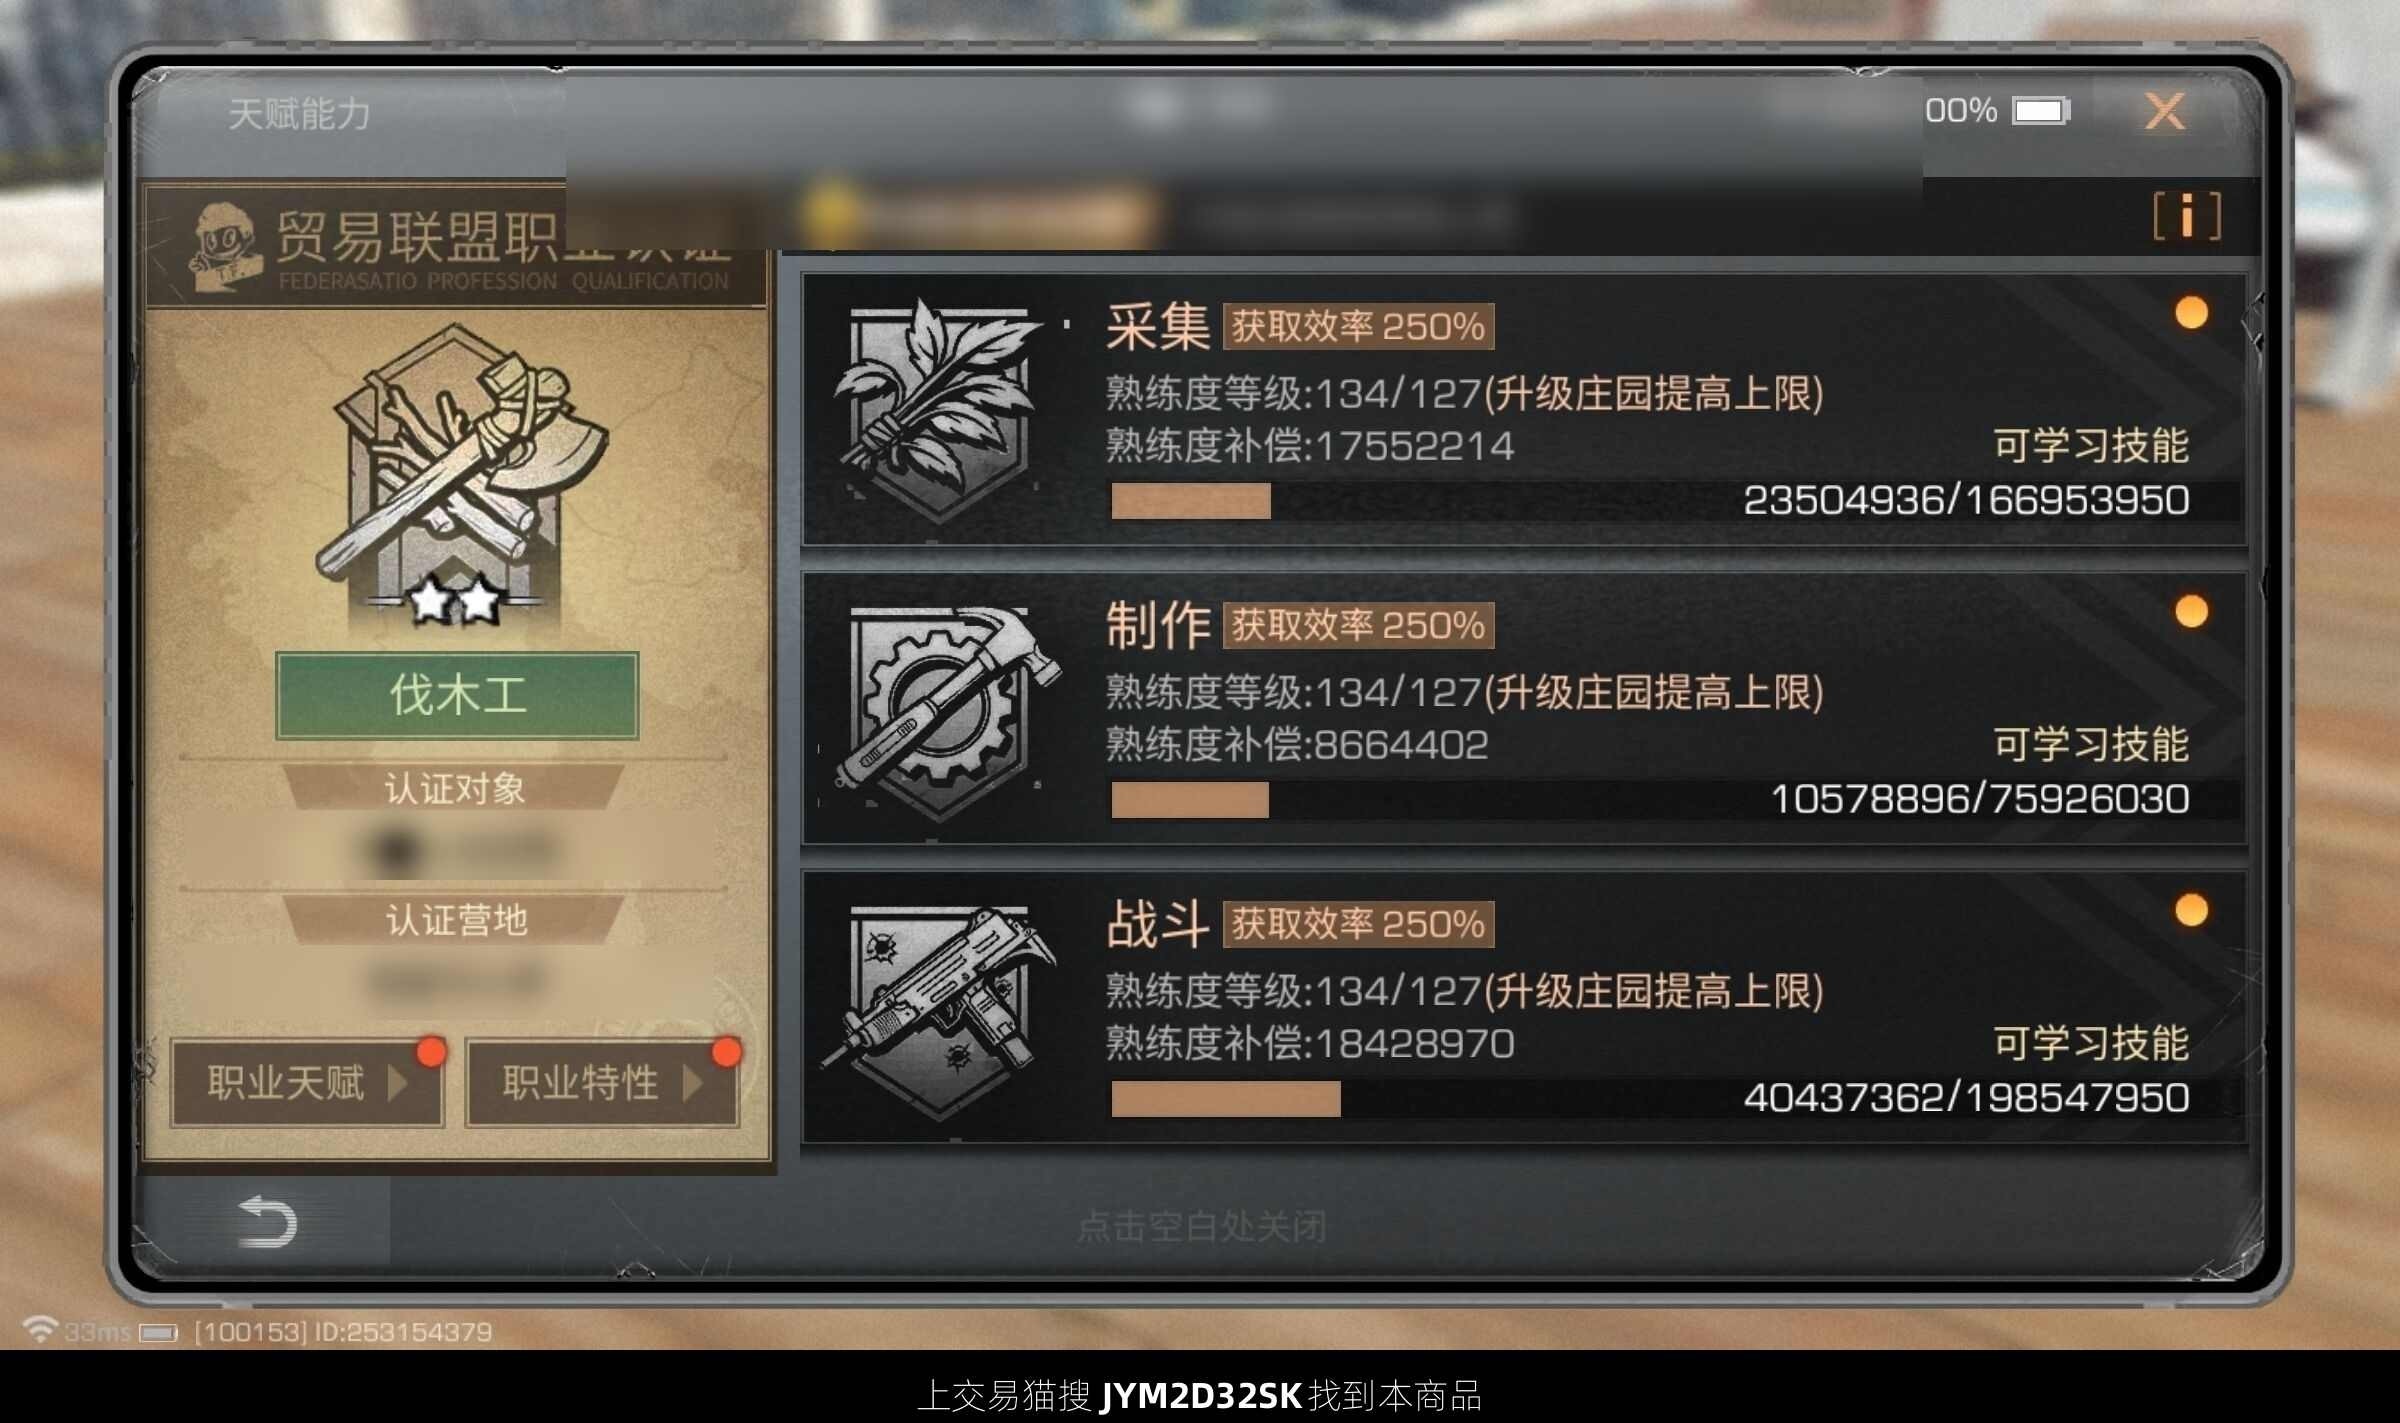Screen dimensions: 2400x1423
Task: Click the 采集 gathering leaf badge icon
Action: click(x=938, y=411)
